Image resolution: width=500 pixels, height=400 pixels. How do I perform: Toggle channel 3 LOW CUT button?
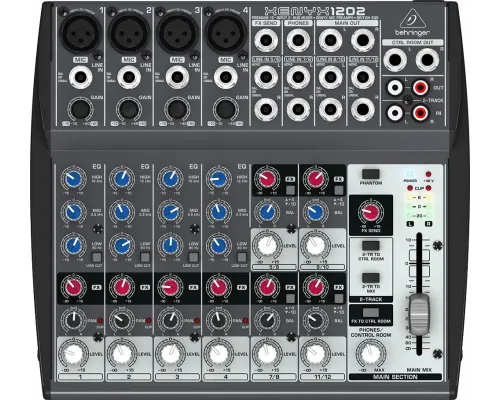coord(193,257)
